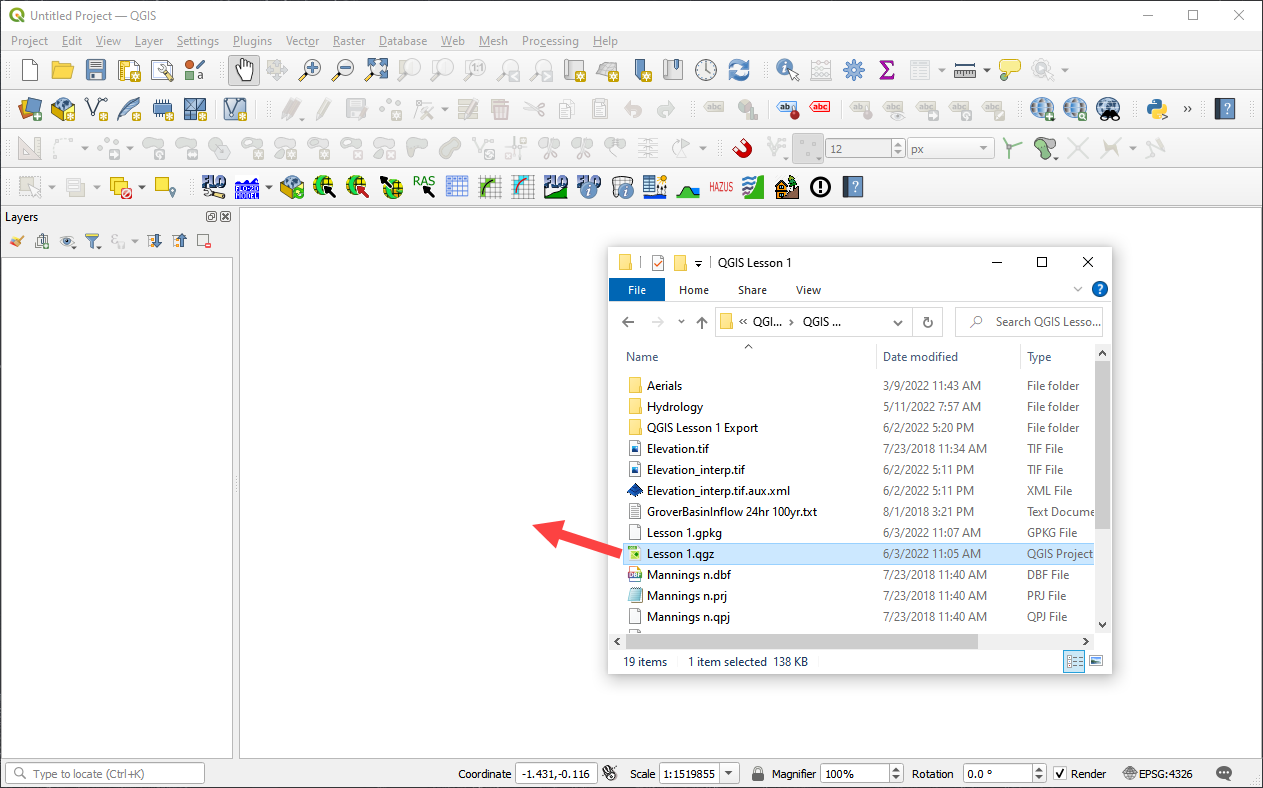This screenshot has height=788, width=1263.
Task: Select the Pan Map hand tool
Action: tap(244, 70)
